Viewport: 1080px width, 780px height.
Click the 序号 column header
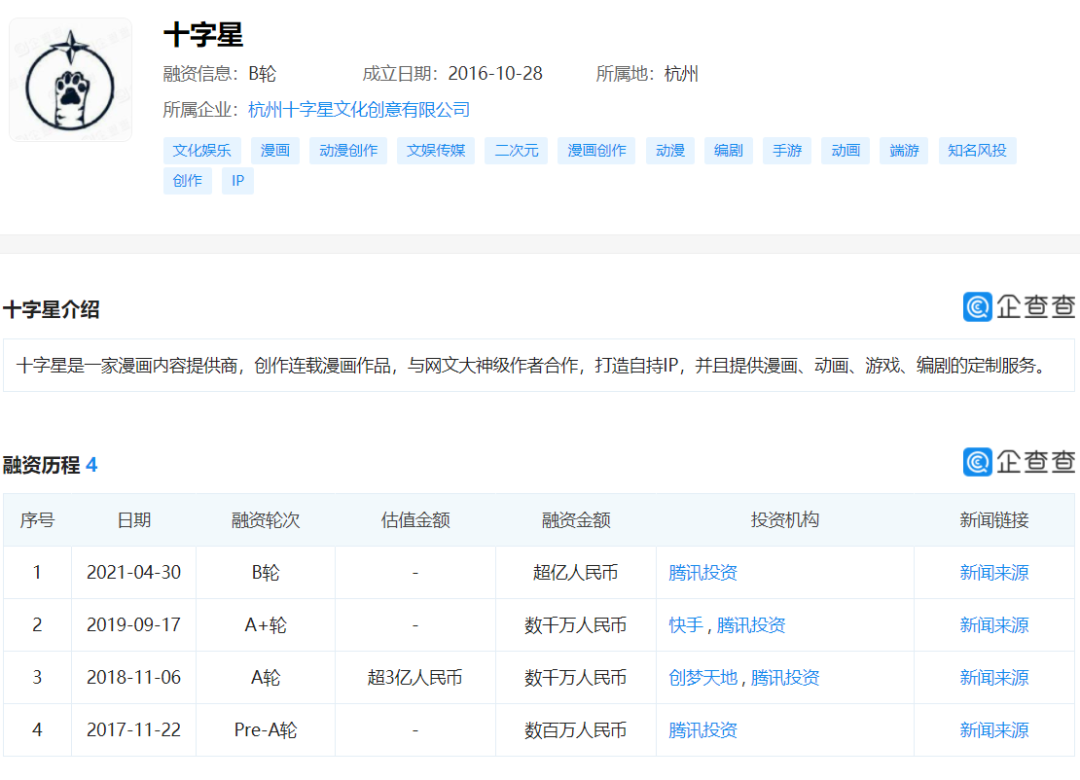point(37,520)
